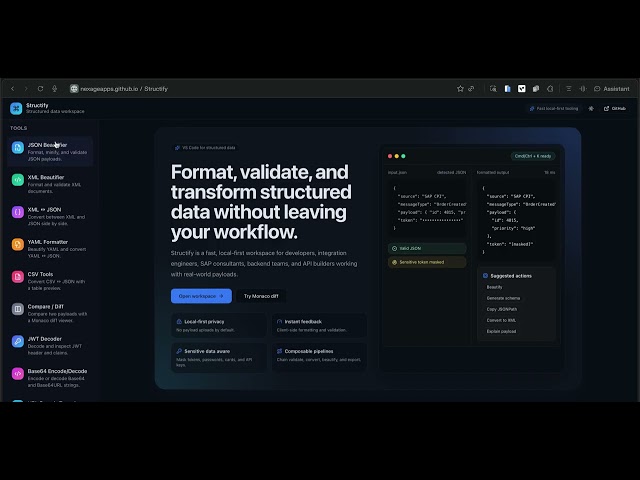
Task: Open the JWT Decoder tool icon
Action: click(18, 341)
